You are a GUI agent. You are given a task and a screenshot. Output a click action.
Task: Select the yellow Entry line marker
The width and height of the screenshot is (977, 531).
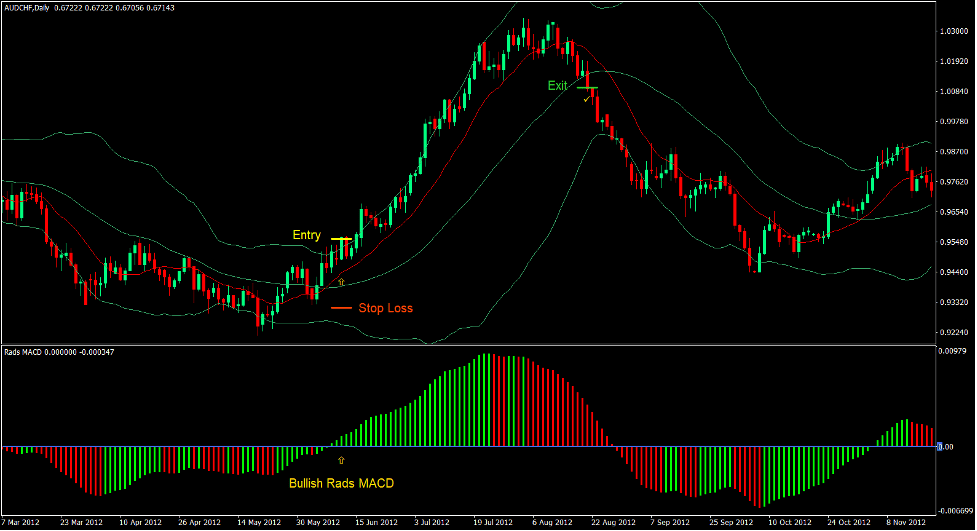[x=341, y=238]
